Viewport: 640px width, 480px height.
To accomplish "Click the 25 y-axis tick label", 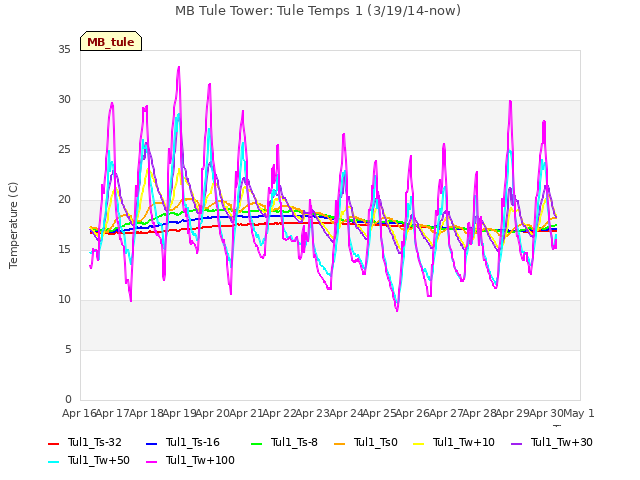I will pyautogui.click(x=64, y=150).
